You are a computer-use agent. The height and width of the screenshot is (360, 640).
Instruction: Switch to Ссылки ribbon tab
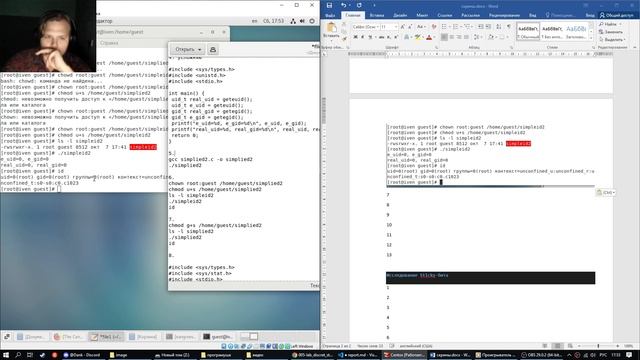445,15
